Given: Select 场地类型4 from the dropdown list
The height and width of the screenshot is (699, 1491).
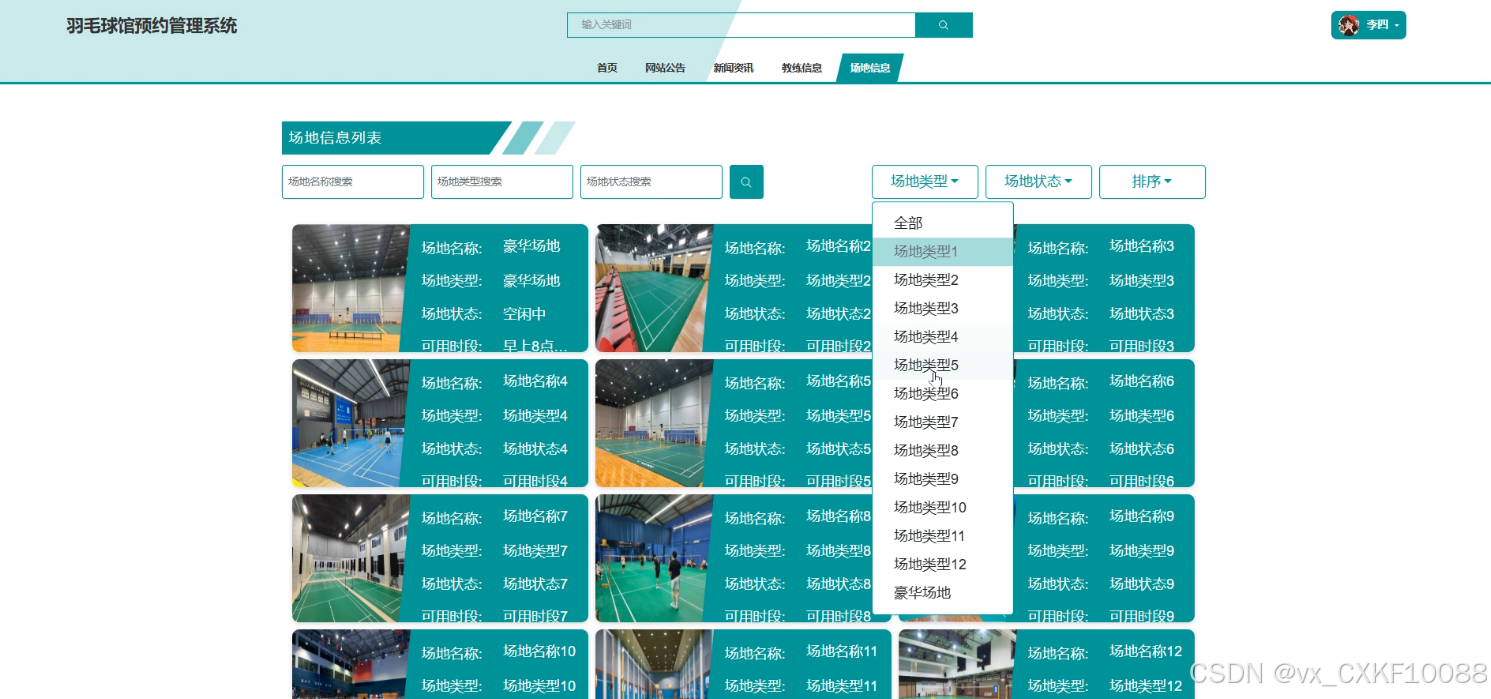Looking at the screenshot, I should click(x=943, y=337).
